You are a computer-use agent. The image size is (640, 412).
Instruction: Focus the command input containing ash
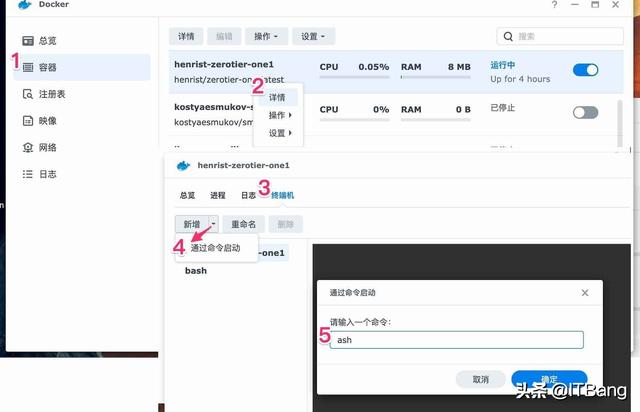coord(456,340)
